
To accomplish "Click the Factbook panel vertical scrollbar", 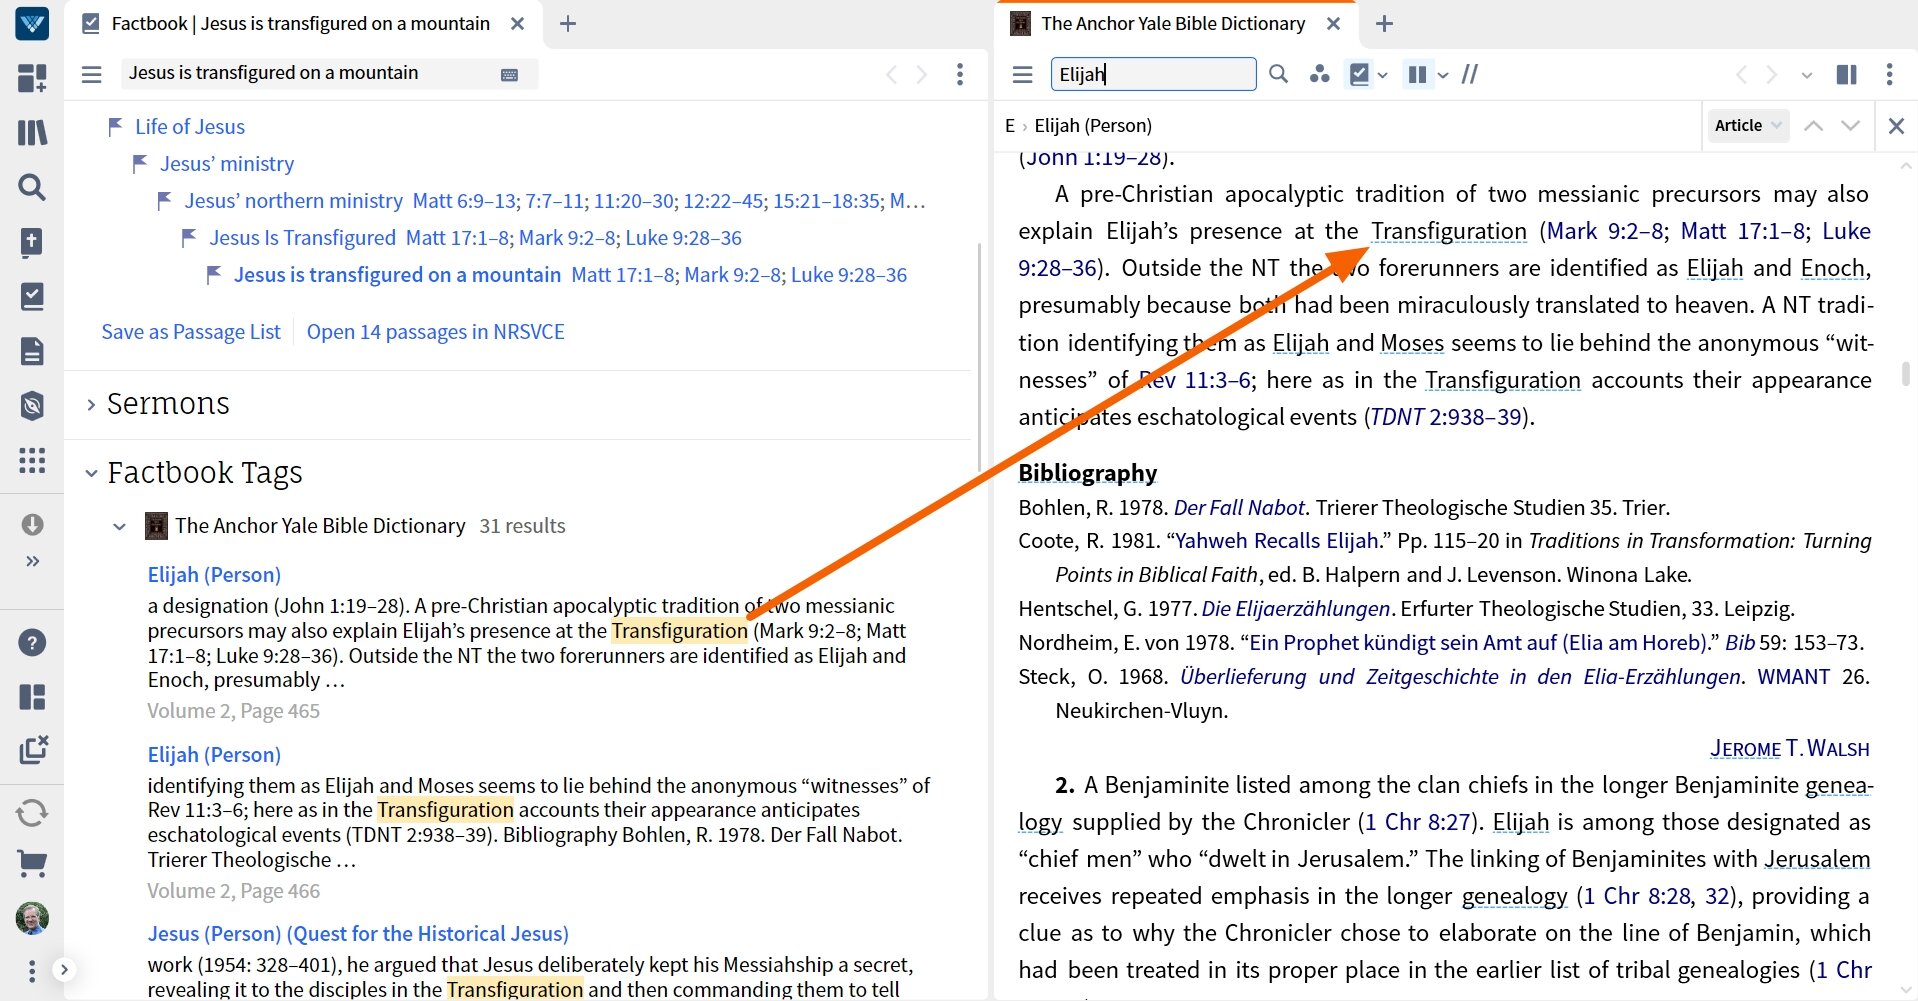I will tap(979, 356).
